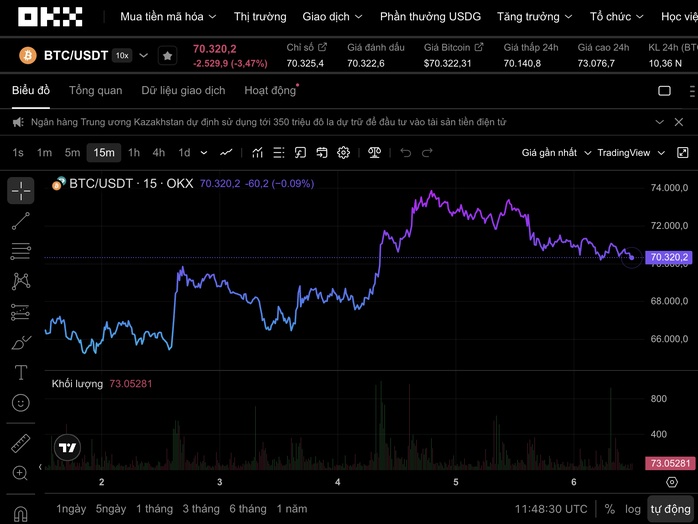Open the "Giá gần nhất" price dropdown

tap(555, 153)
